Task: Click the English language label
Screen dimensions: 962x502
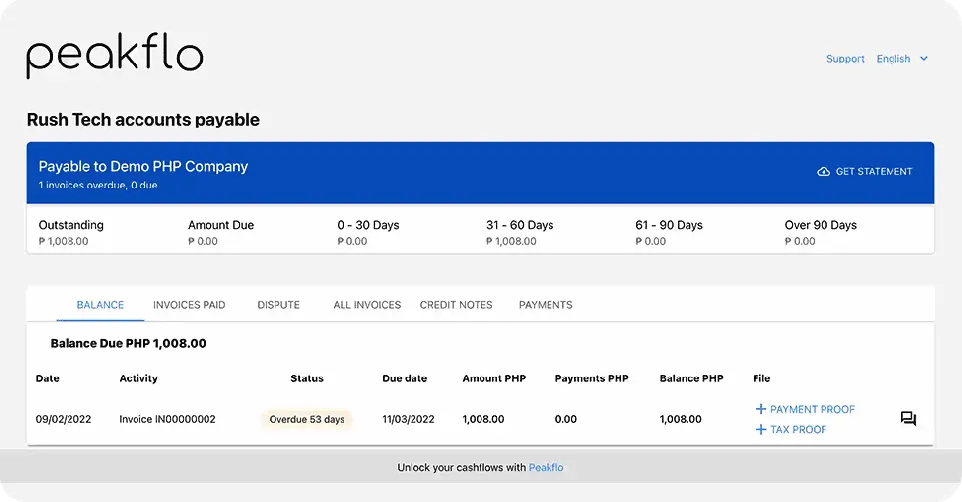Action: 893,59
